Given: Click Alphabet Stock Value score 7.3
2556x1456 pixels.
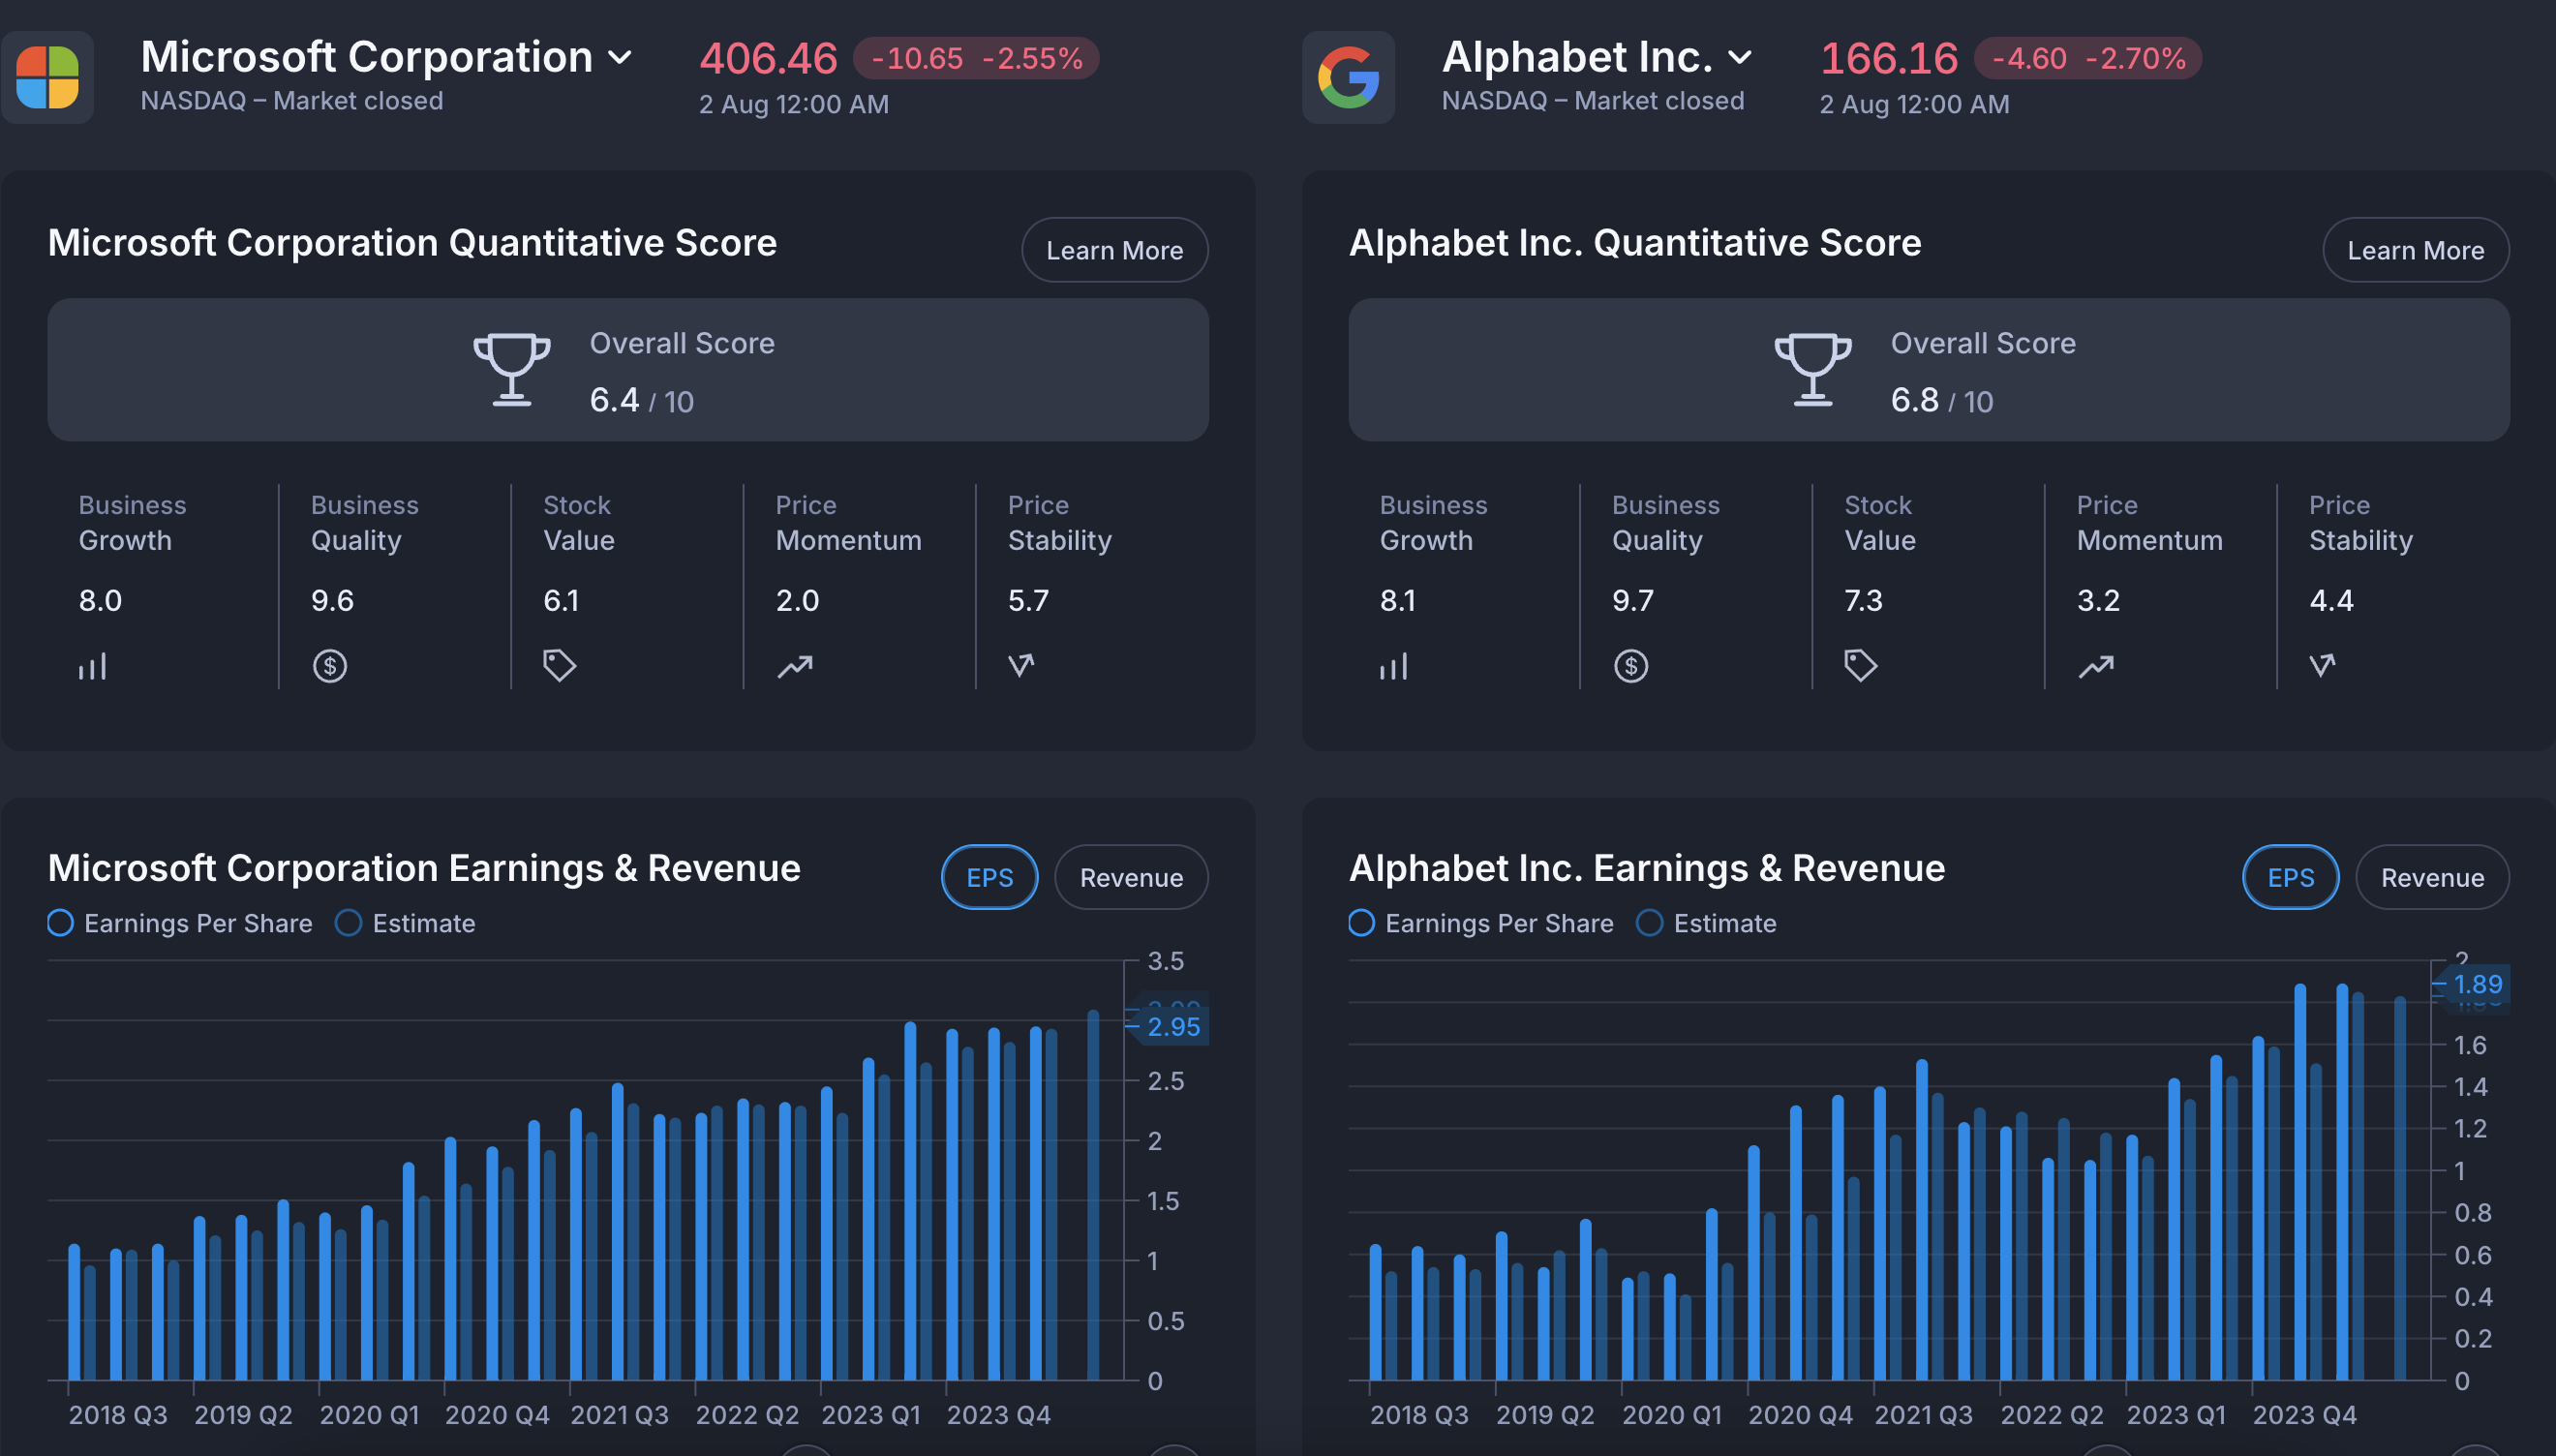Looking at the screenshot, I should pos(1863,600).
